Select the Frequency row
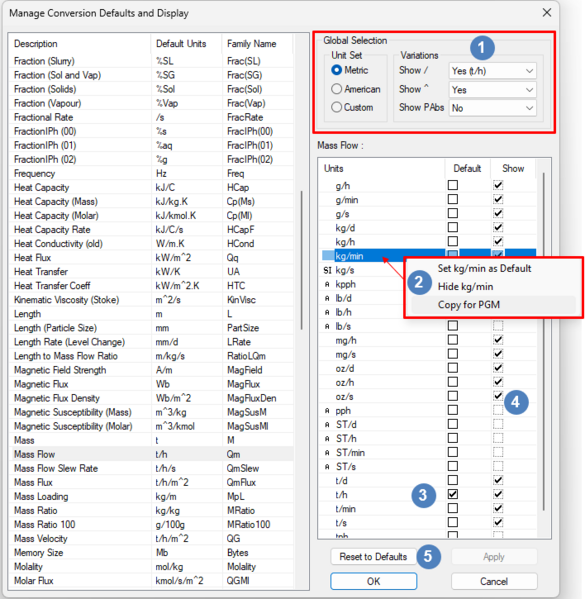This screenshot has height=599, width=585. point(152,173)
